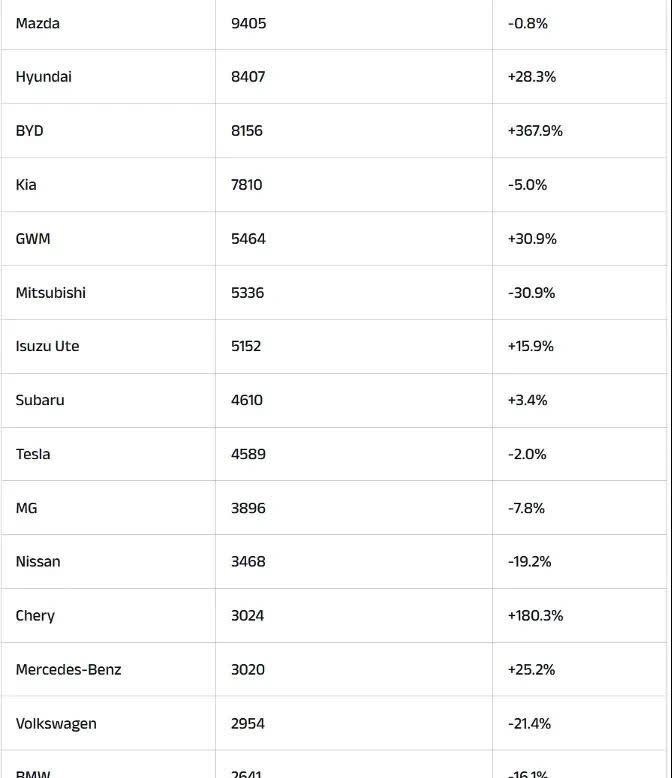Click BYD growth value +367.9%
672x778 pixels.
pos(535,131)
